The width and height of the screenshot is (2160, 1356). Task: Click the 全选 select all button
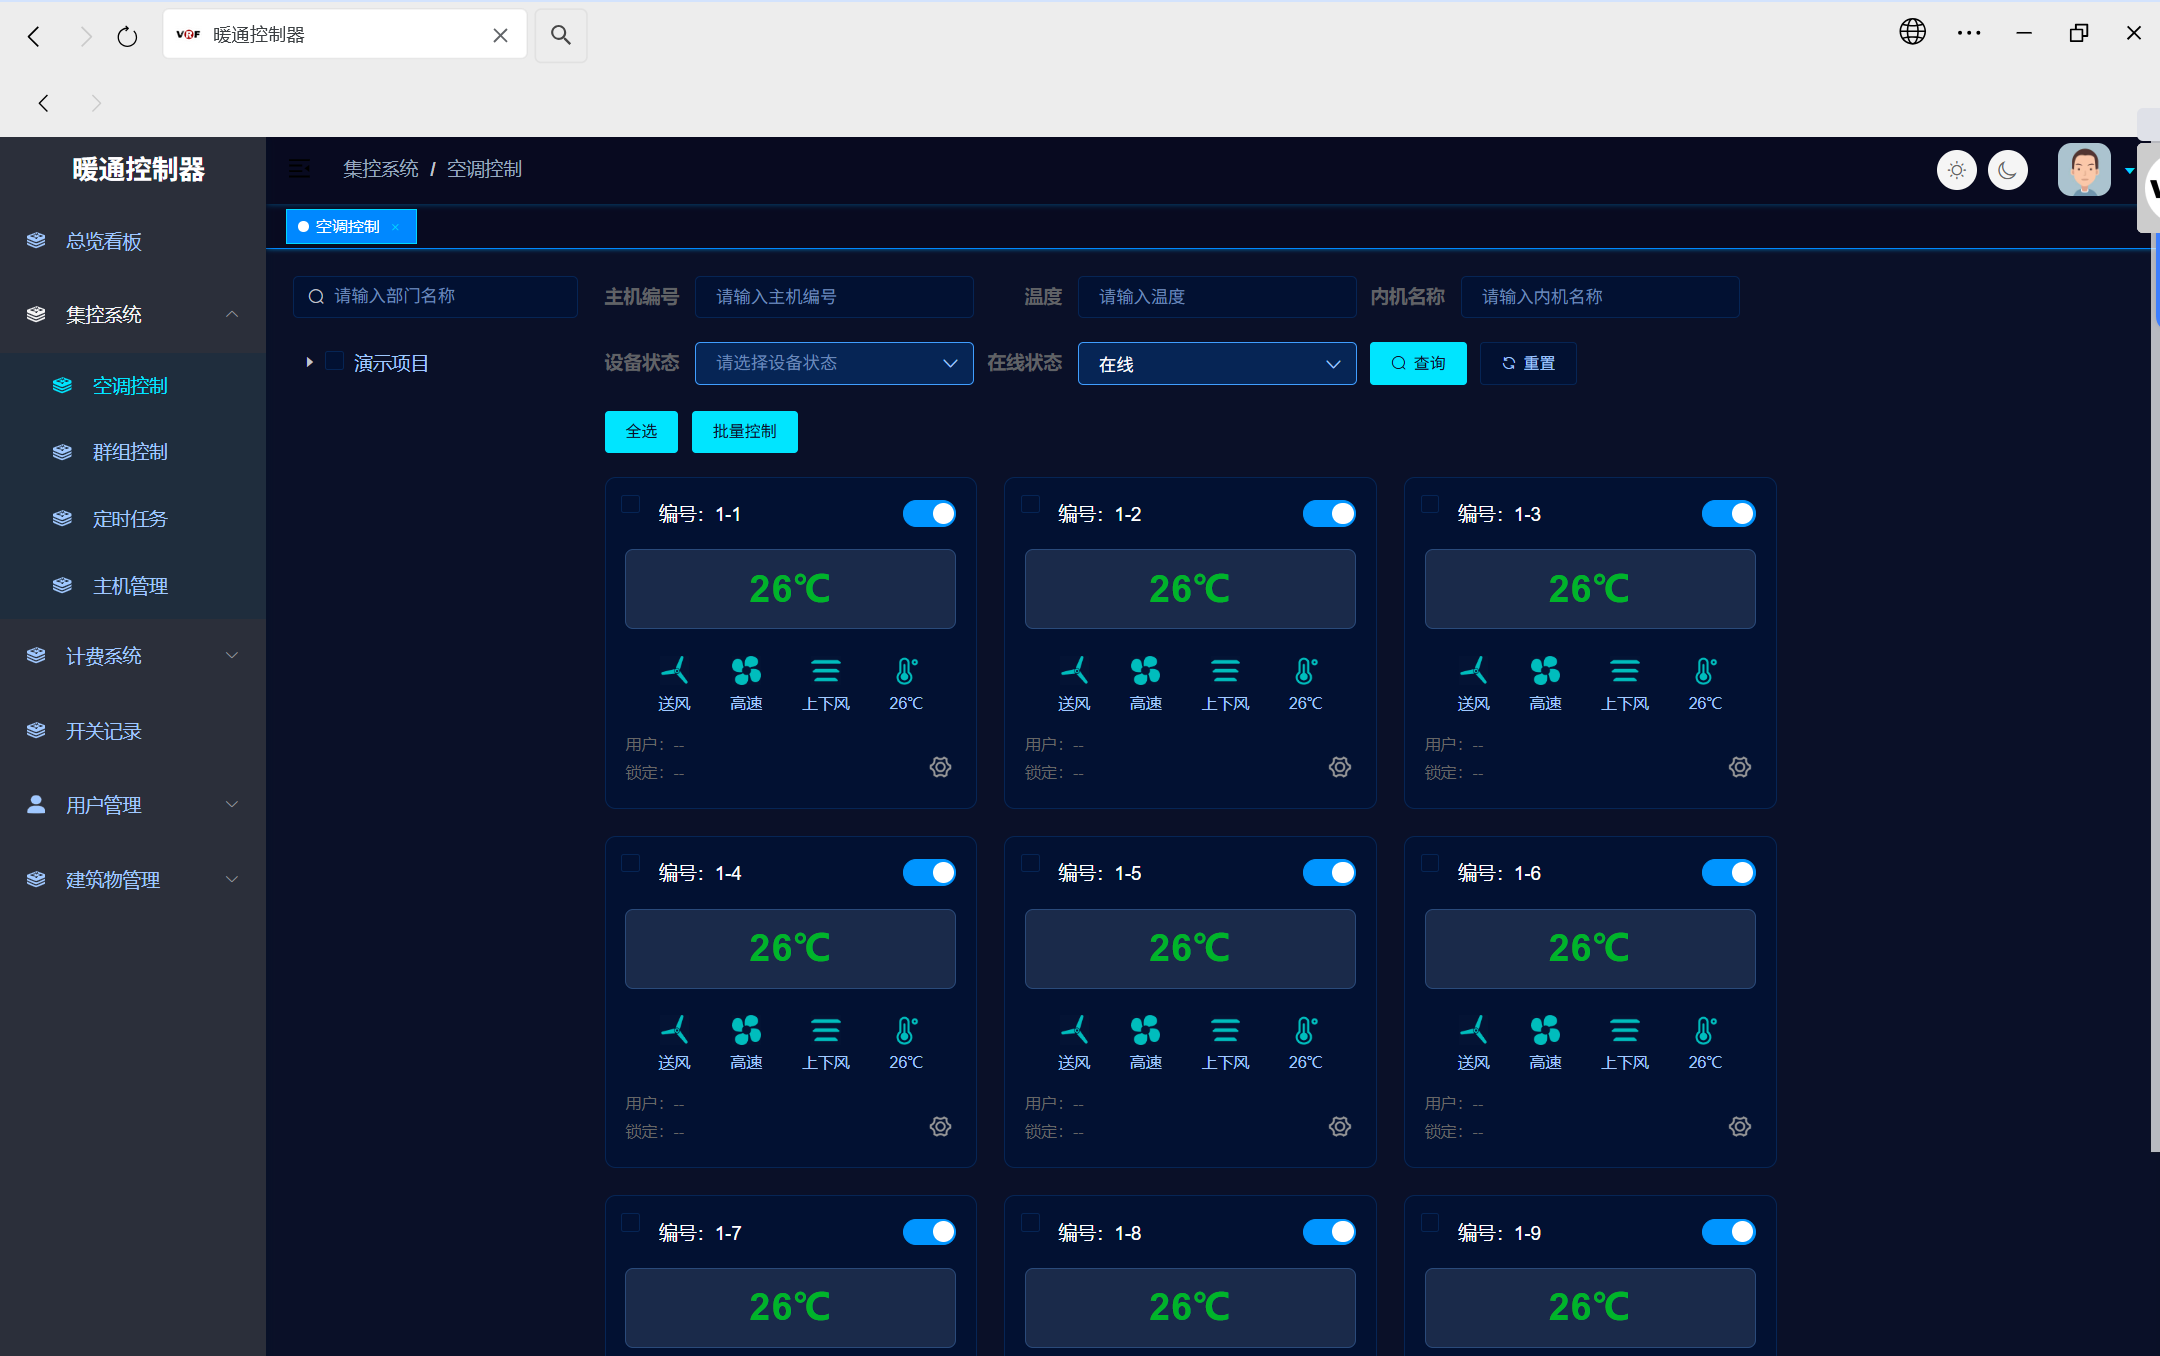click(641, 431)
